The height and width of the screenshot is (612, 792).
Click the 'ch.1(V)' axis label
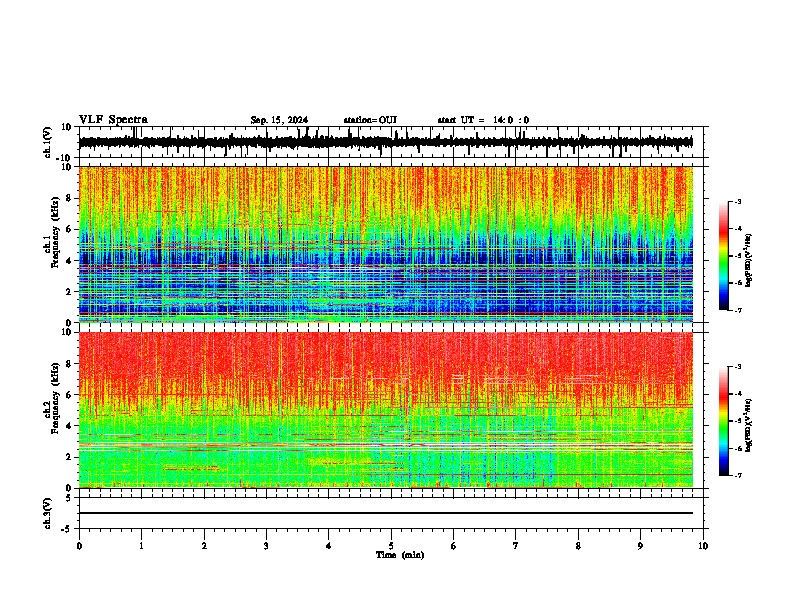coord(48,142)
